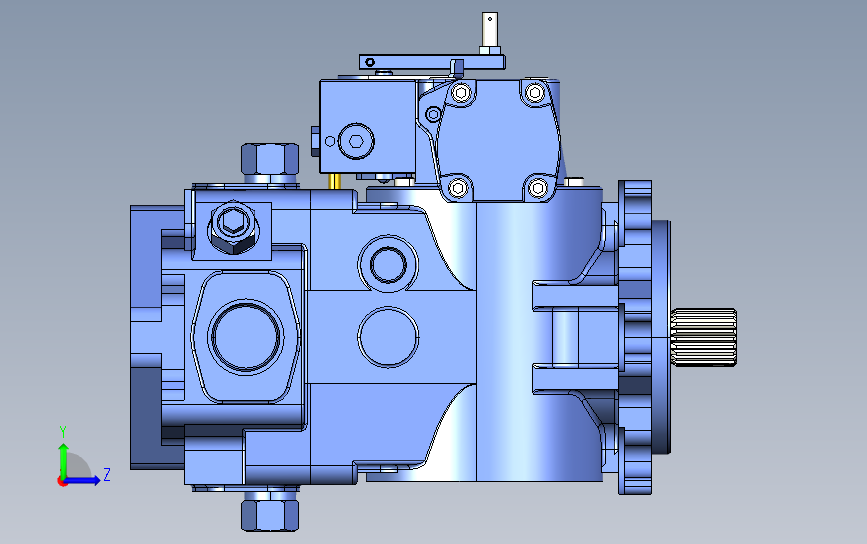
Task: Select the lower-right bolt of the four-bolt cover
Action: [x=537, y=188]
